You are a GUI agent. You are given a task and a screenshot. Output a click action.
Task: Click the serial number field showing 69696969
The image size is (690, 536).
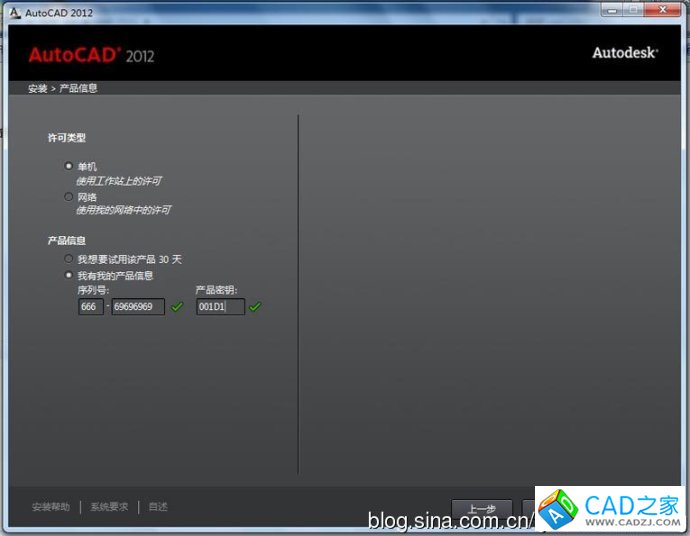click(138, 307)
